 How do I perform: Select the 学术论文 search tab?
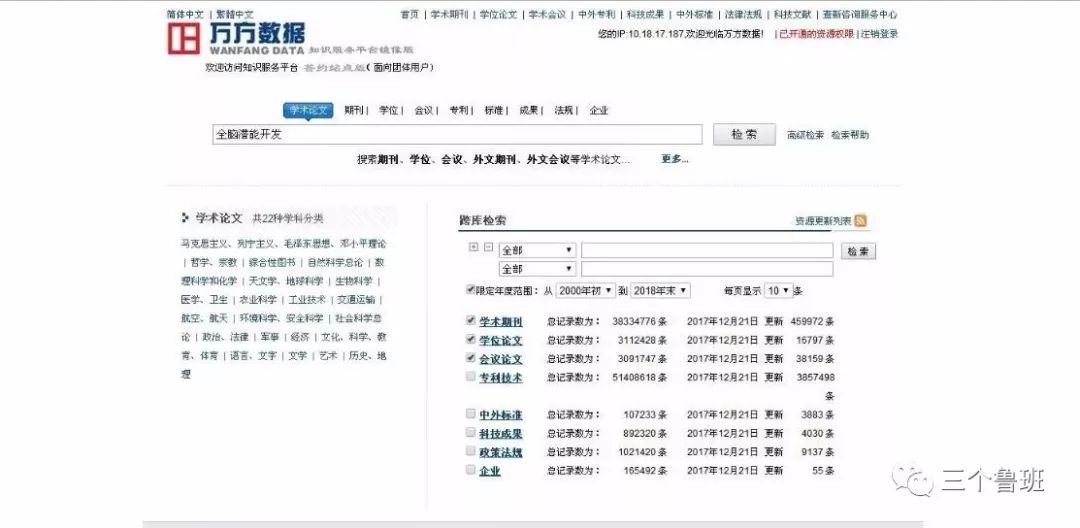tap(308, 110)
